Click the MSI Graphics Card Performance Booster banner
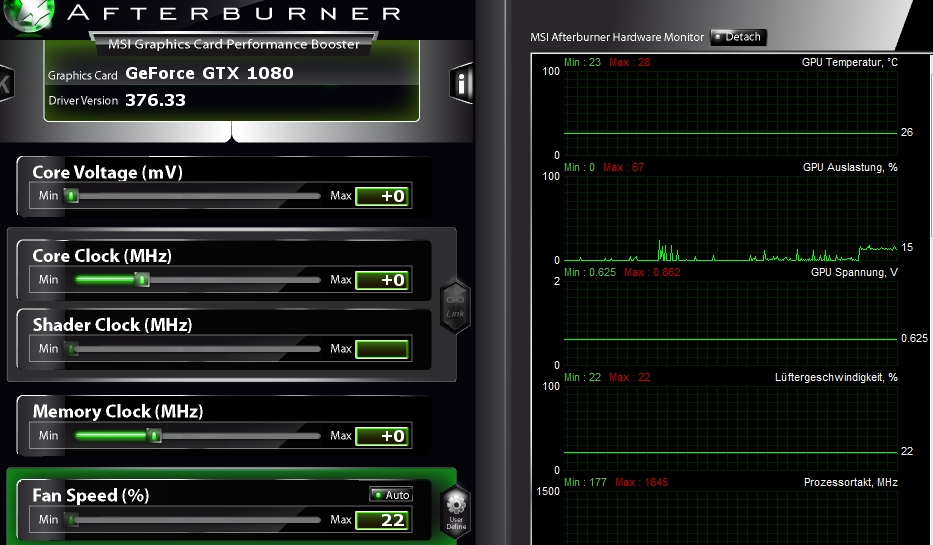The width and height of the screenshot is (933, 545). coord(234,44)
